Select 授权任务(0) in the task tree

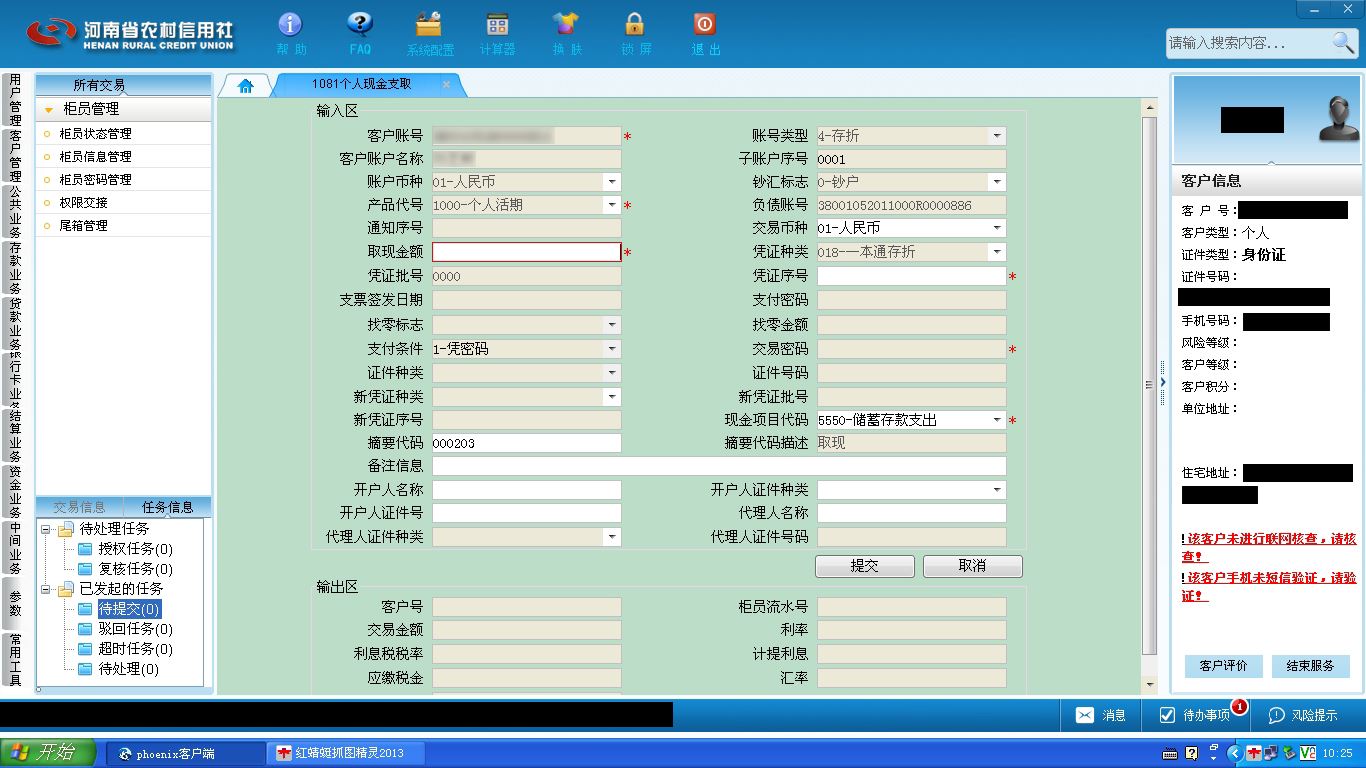coord(135,549)
